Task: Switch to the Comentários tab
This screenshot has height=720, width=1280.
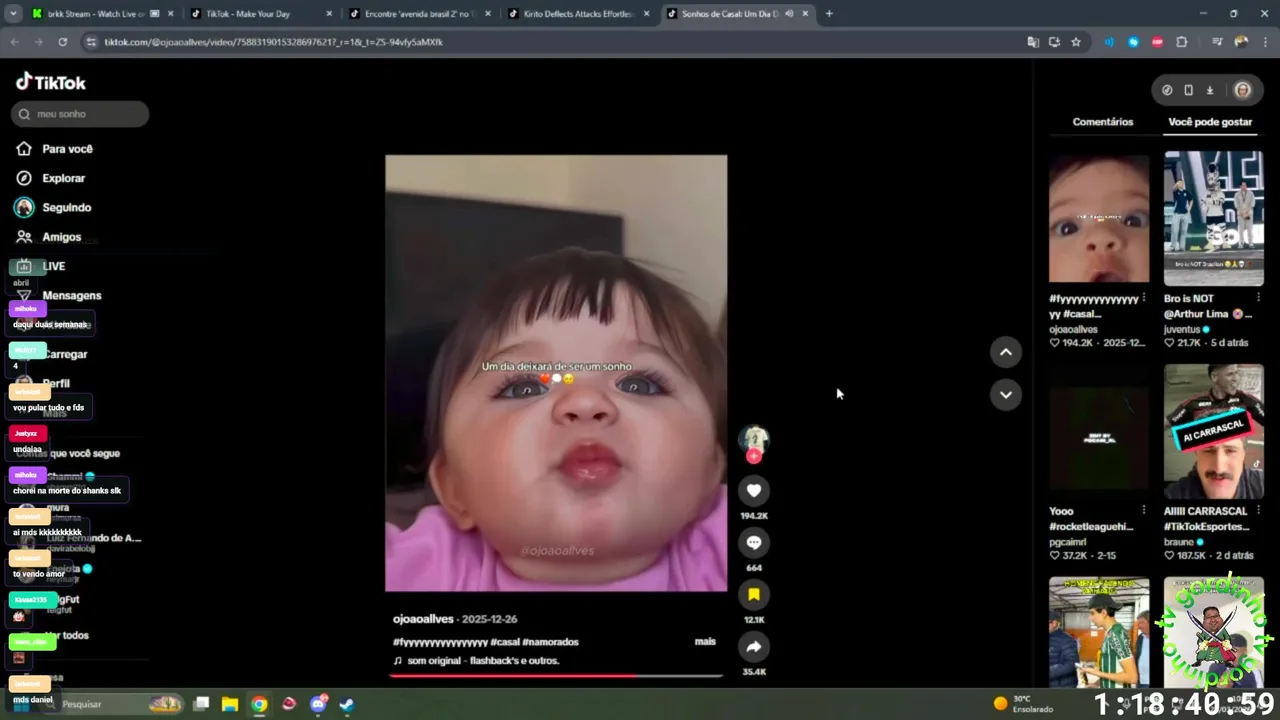Action: (1103, 122)
